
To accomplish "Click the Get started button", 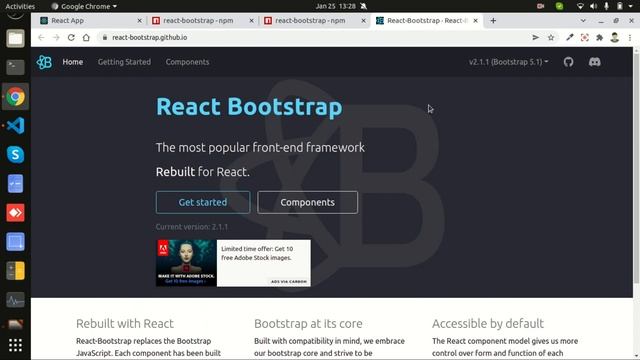I will [x=203, y=202].
